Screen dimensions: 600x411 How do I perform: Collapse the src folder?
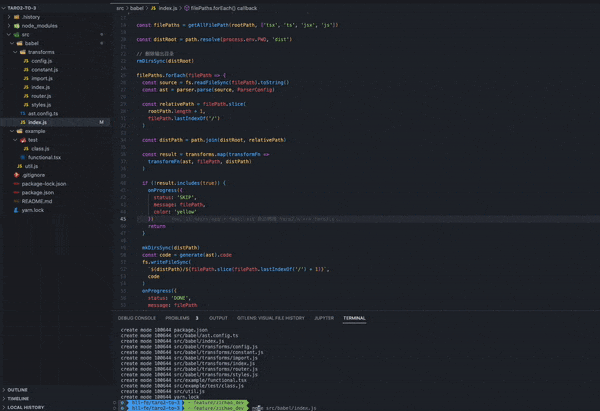[9, 34]
